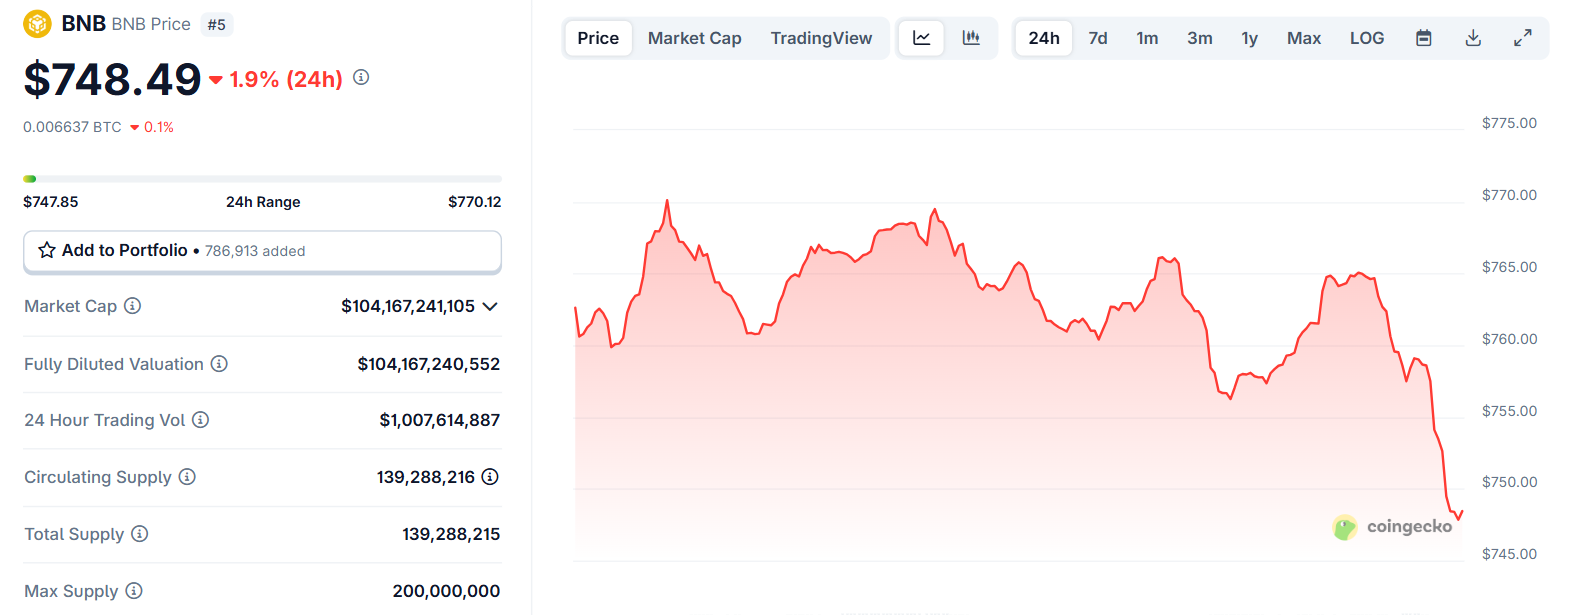Click the 139,288,215 total supply value
This screenshot has height=615, width=1579.
(451, 534)
